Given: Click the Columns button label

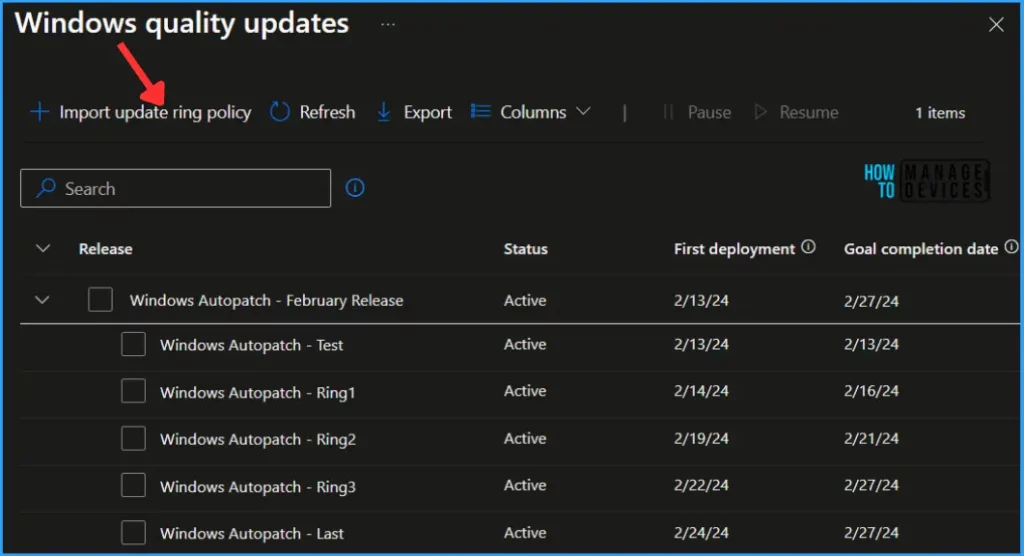Looking at the screenshot, I should (x=533, y=112).
